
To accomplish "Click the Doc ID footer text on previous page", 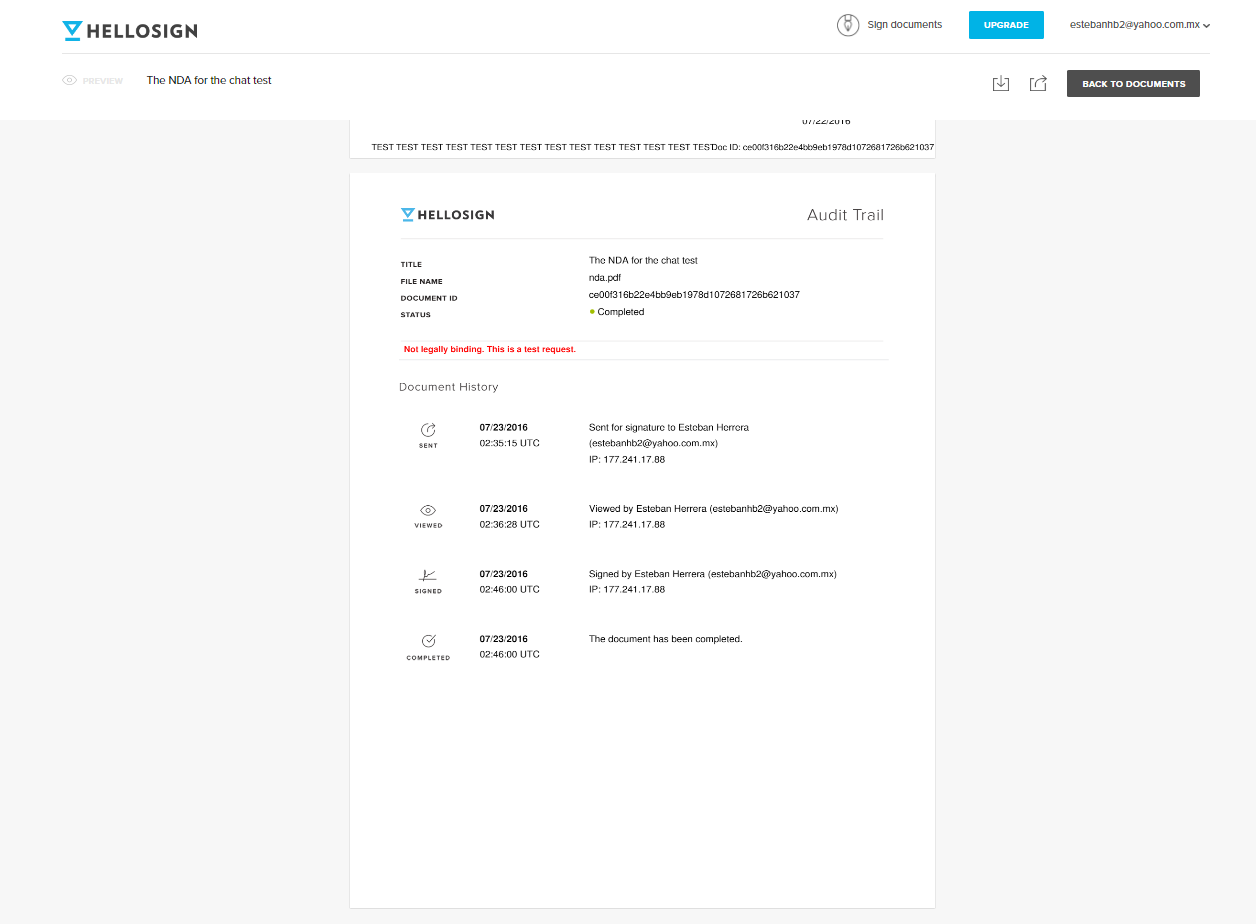I will (823, 147).
